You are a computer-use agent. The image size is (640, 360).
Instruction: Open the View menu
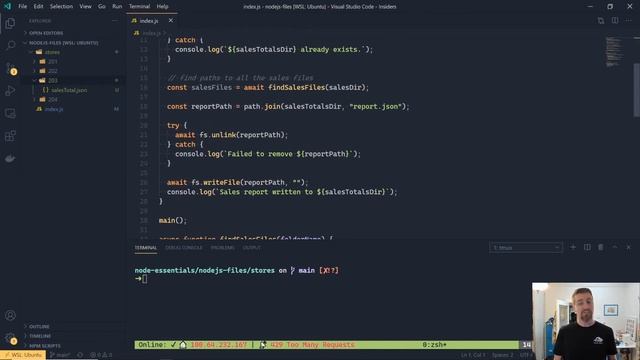tap(85, 6)
